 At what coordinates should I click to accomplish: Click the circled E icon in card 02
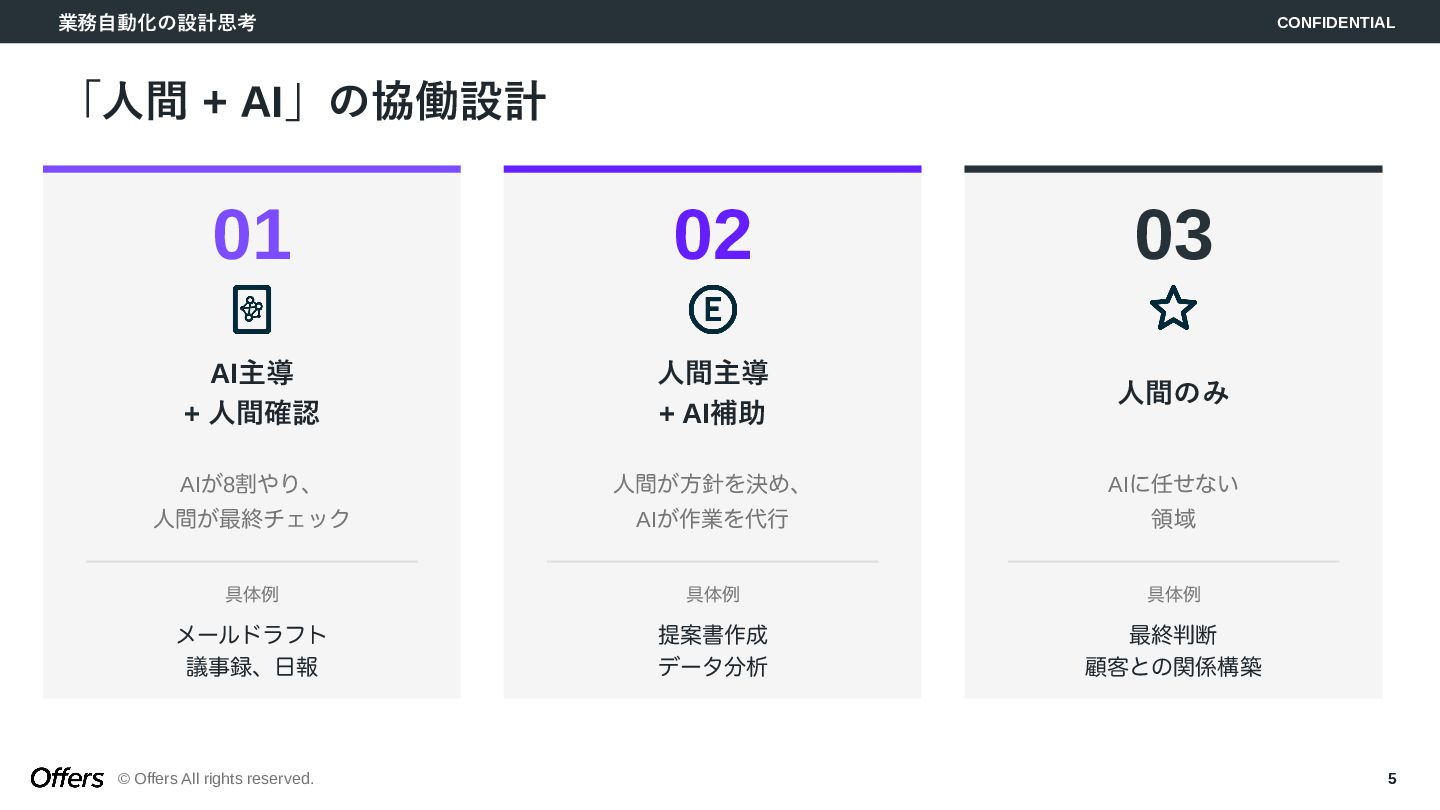tap(713, 309)
